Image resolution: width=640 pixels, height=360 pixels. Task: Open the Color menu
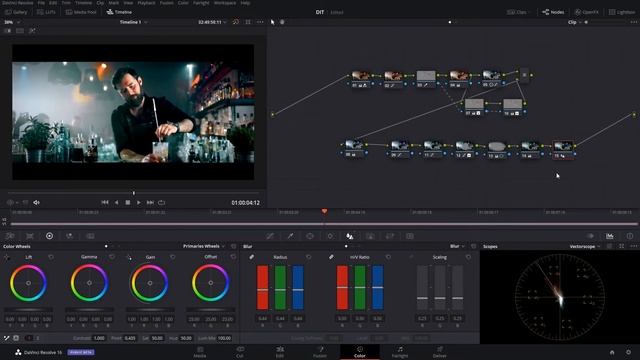(x=183, y=3)
